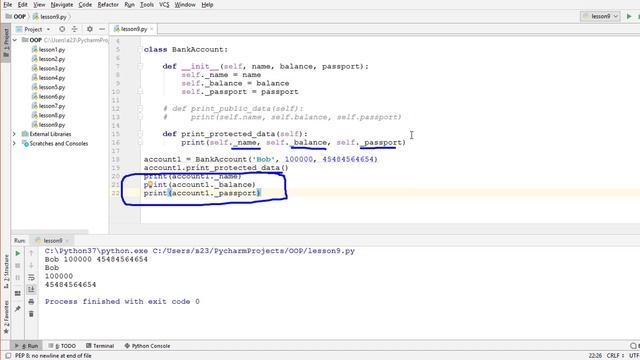
Task: Open the Refactor menu
Action: [x=108, y=5]
